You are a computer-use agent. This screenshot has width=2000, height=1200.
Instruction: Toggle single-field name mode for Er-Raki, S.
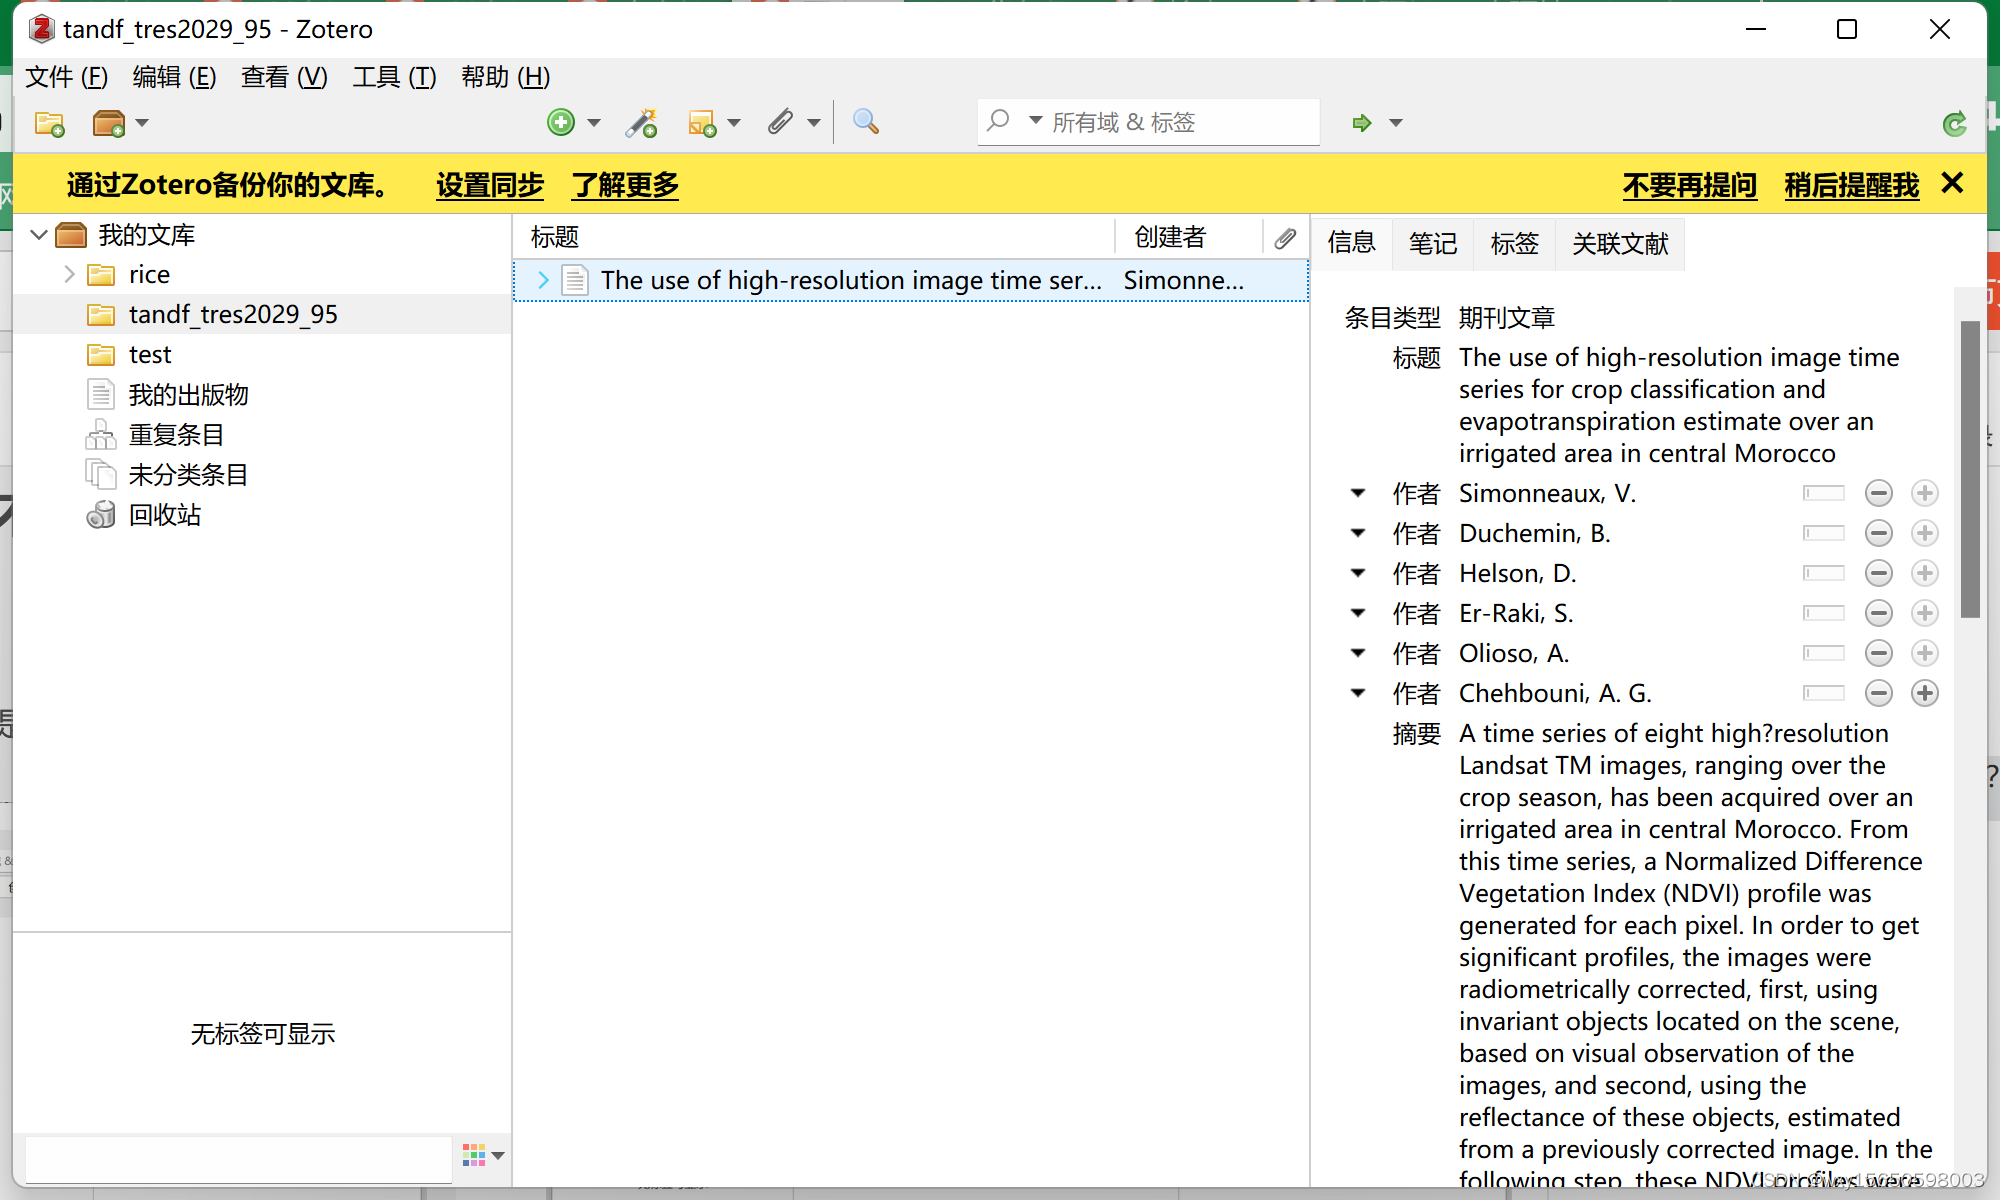(1824, 613)
